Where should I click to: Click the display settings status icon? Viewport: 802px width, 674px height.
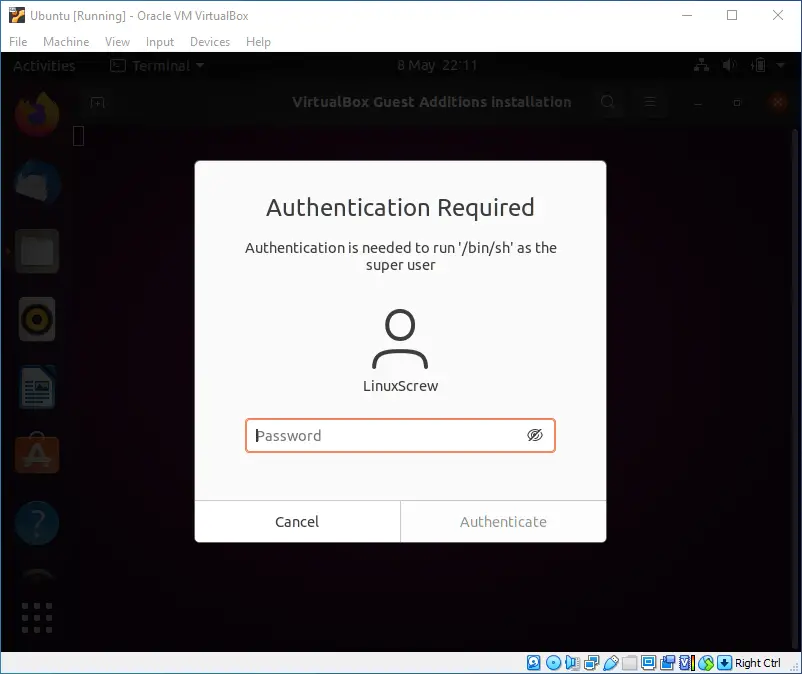(x=648, y=663)
